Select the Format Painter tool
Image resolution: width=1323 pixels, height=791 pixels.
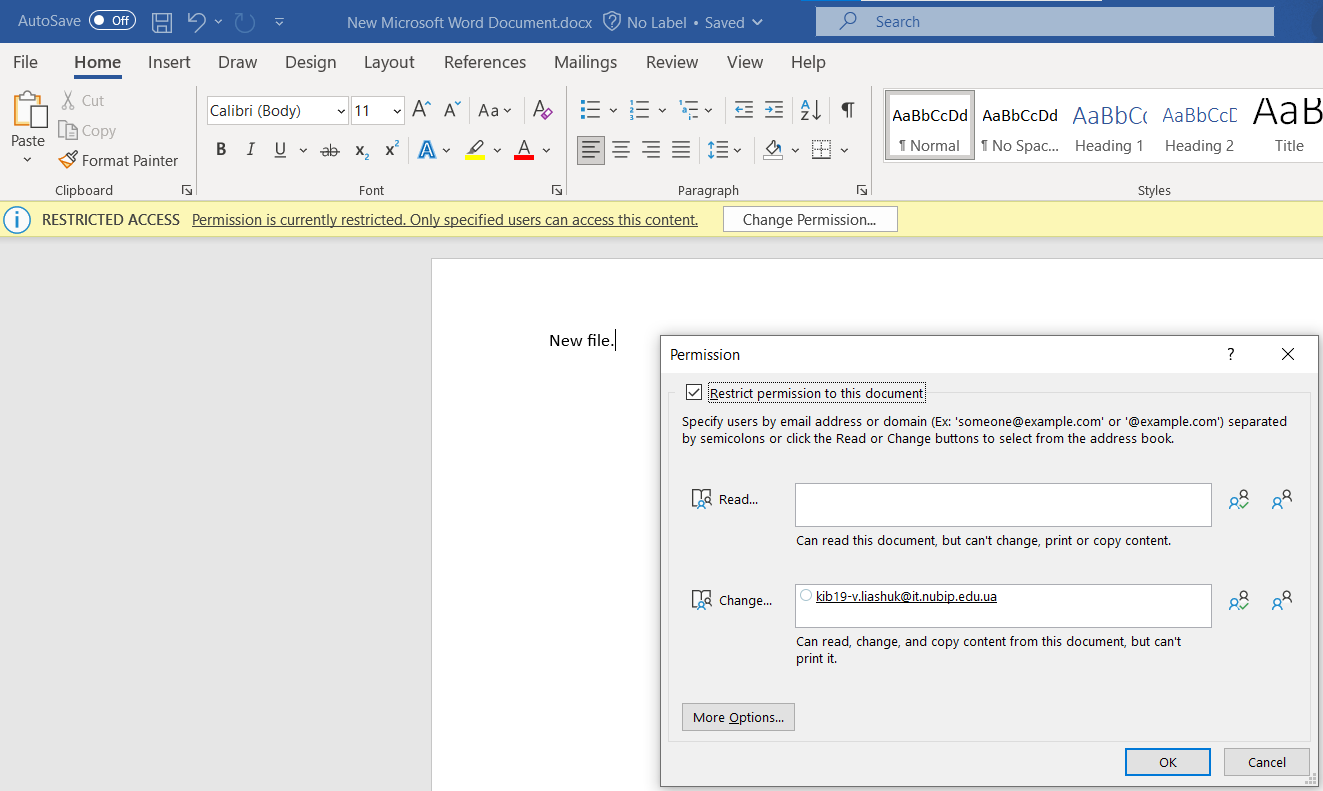(x=118, y=160)
